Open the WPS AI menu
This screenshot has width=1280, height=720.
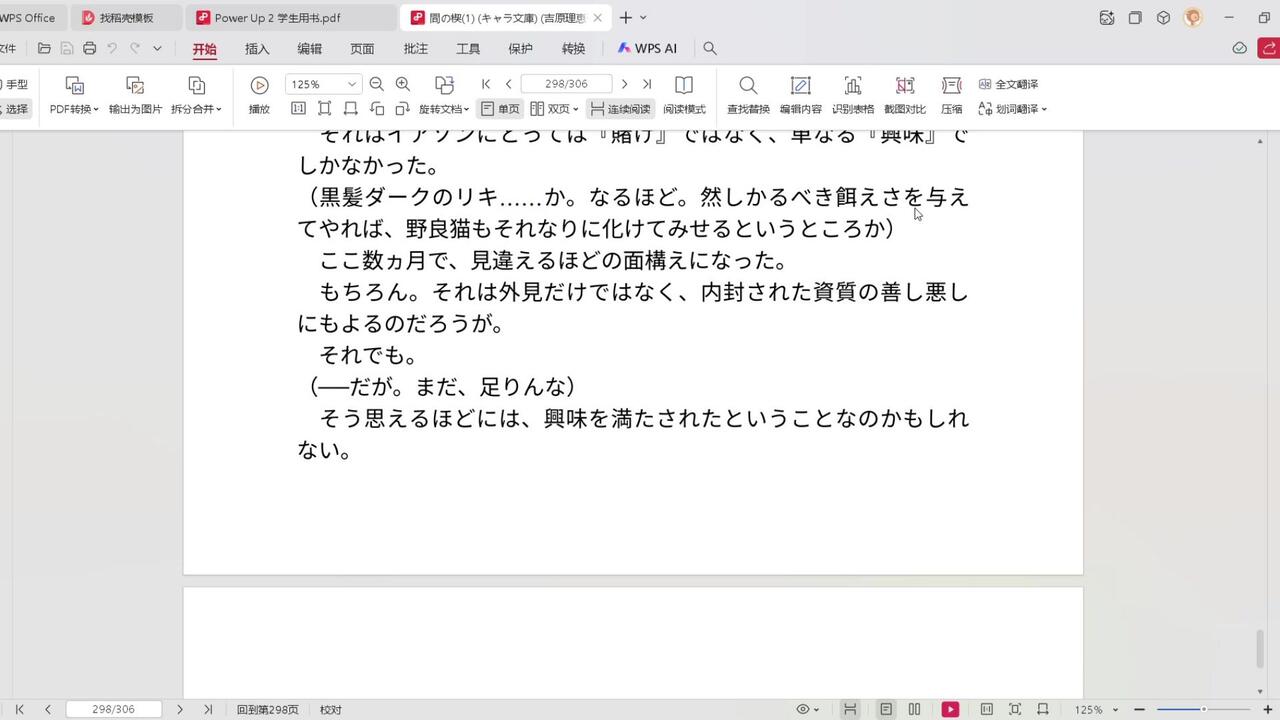[647, 48]
